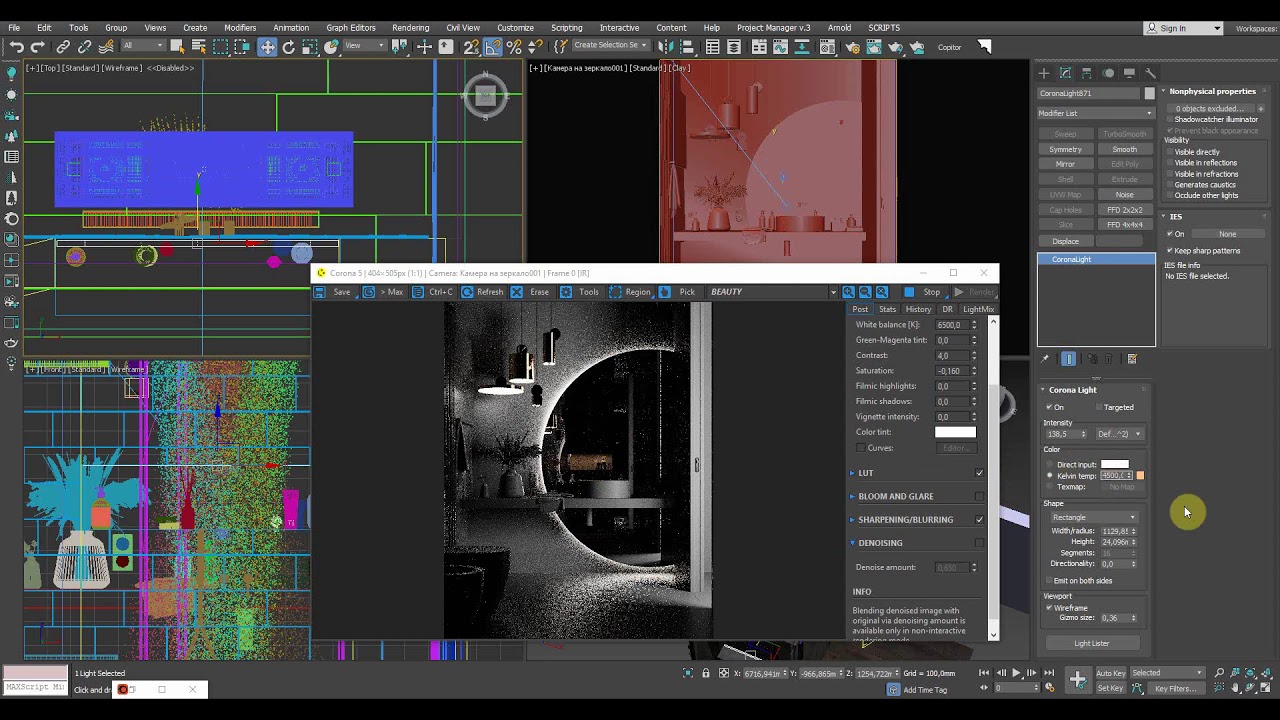Open the Direct input color swatch
The width and height of the screenshot is (1280, 720).
point(1115,465)
